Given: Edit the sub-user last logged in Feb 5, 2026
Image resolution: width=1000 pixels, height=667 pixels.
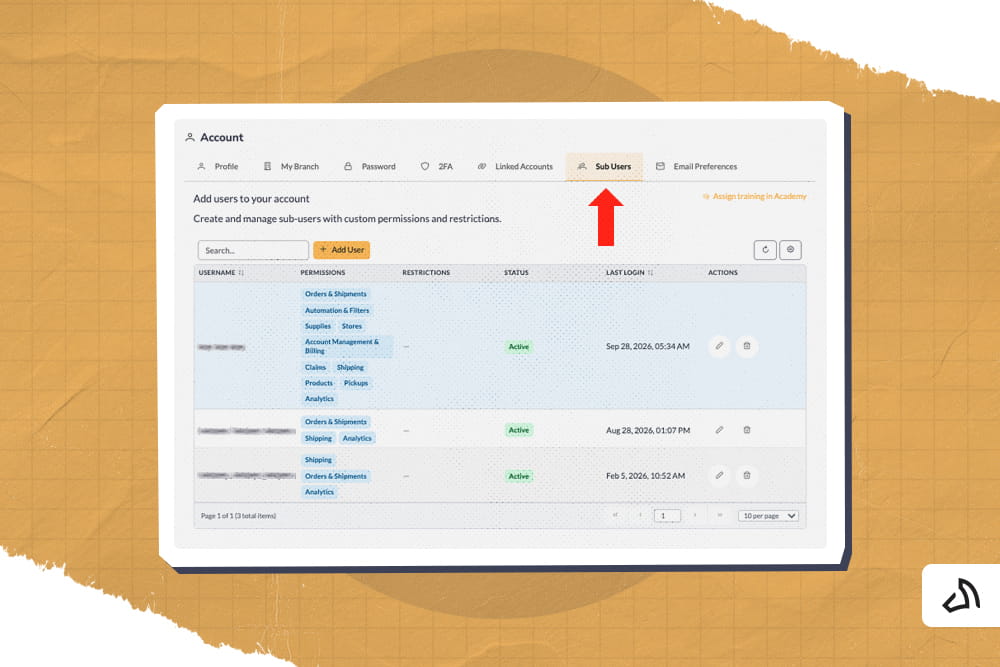Looking at the screenshot, I should (719, 476).
